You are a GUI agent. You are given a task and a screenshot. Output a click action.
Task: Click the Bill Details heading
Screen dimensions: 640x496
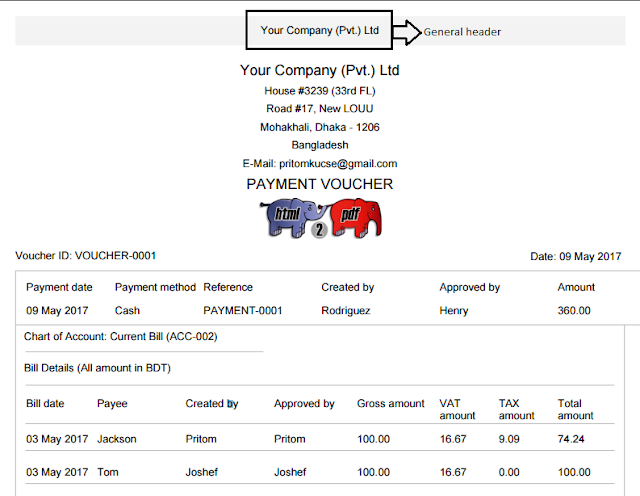(97, 368)
